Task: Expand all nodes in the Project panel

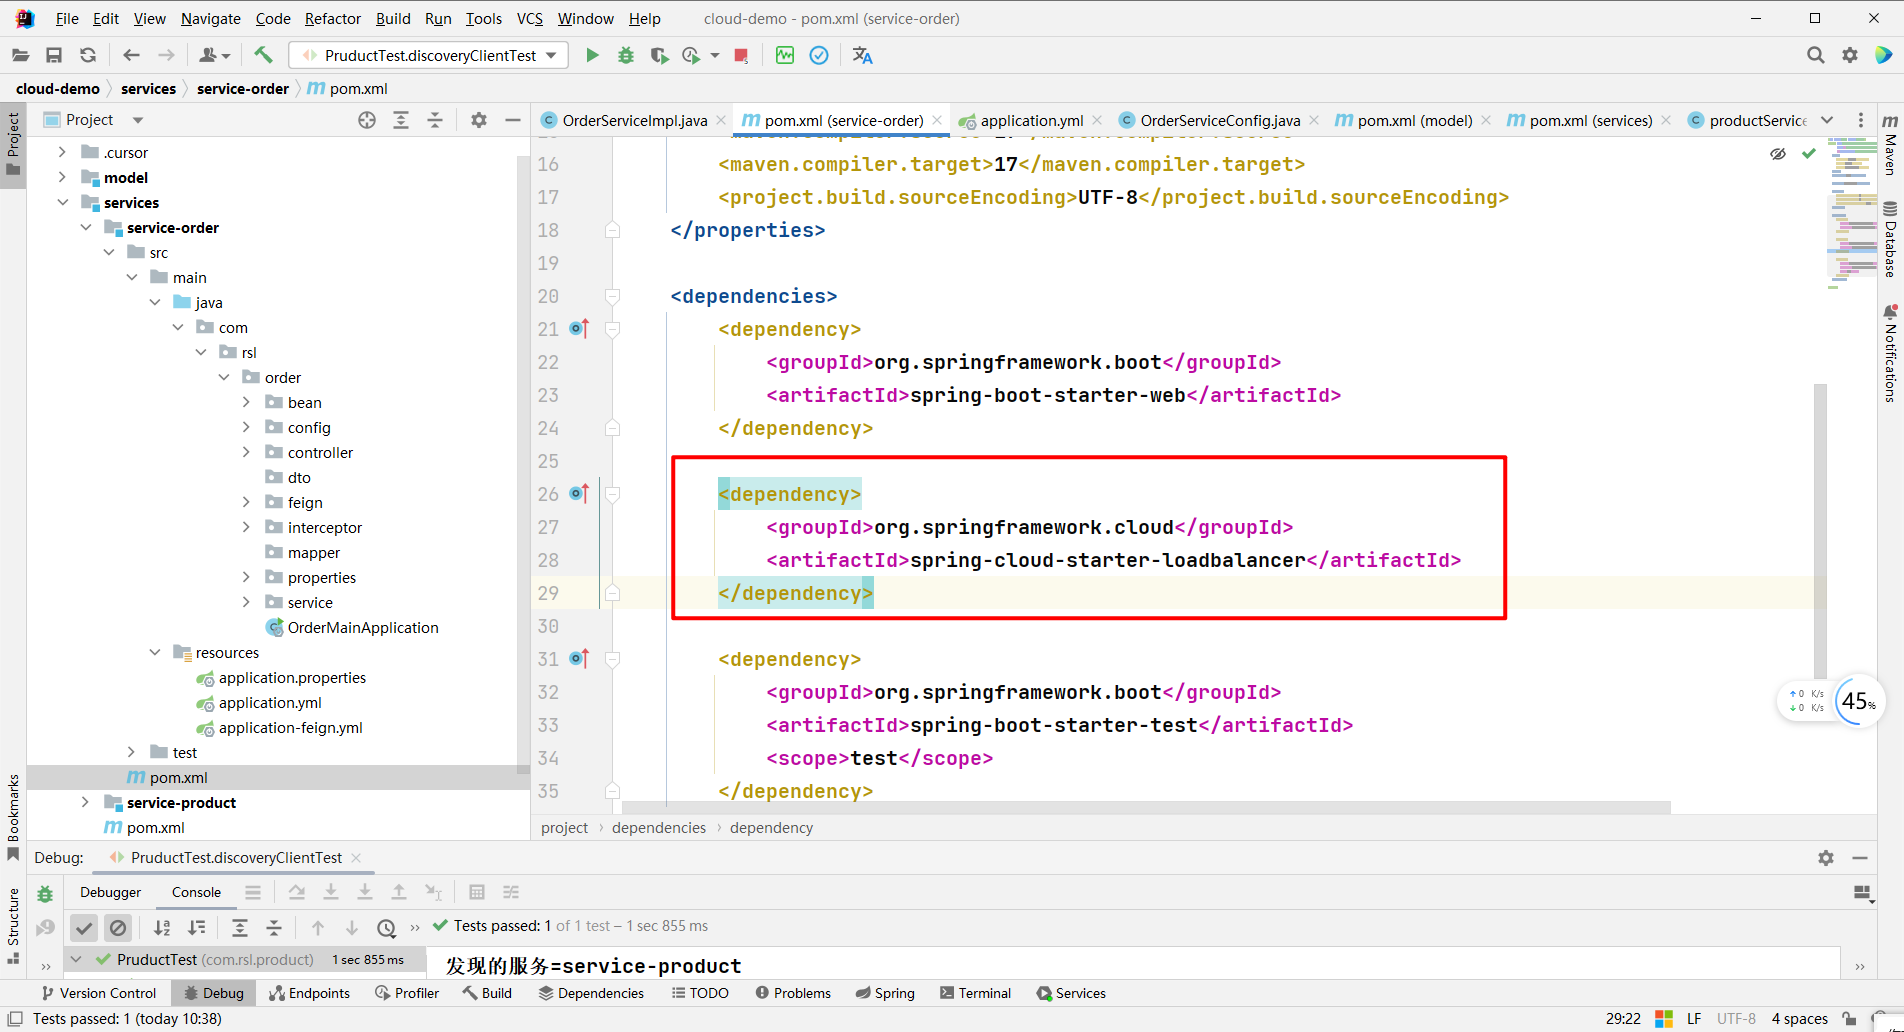Action: tap(401, 120)
